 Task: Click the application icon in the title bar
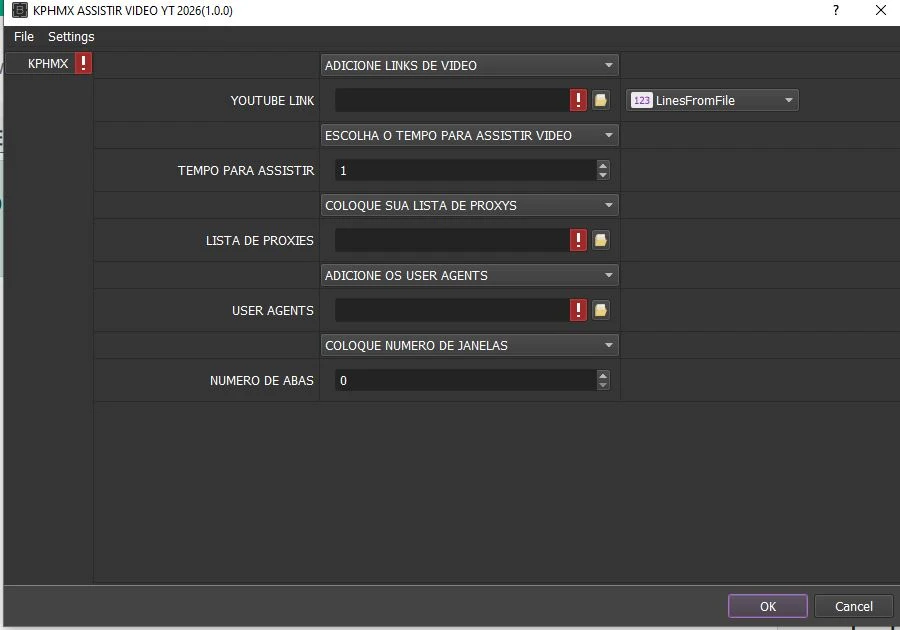(x=19, y=10)
